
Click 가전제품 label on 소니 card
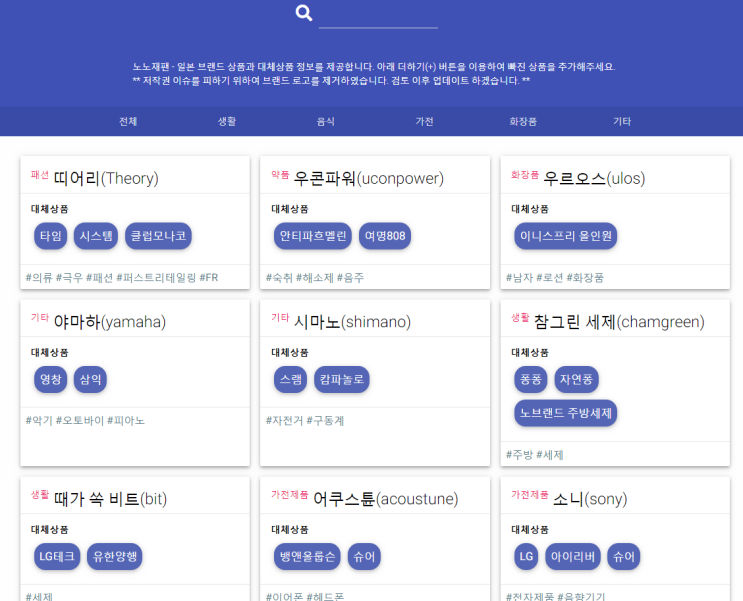[530, 494]
